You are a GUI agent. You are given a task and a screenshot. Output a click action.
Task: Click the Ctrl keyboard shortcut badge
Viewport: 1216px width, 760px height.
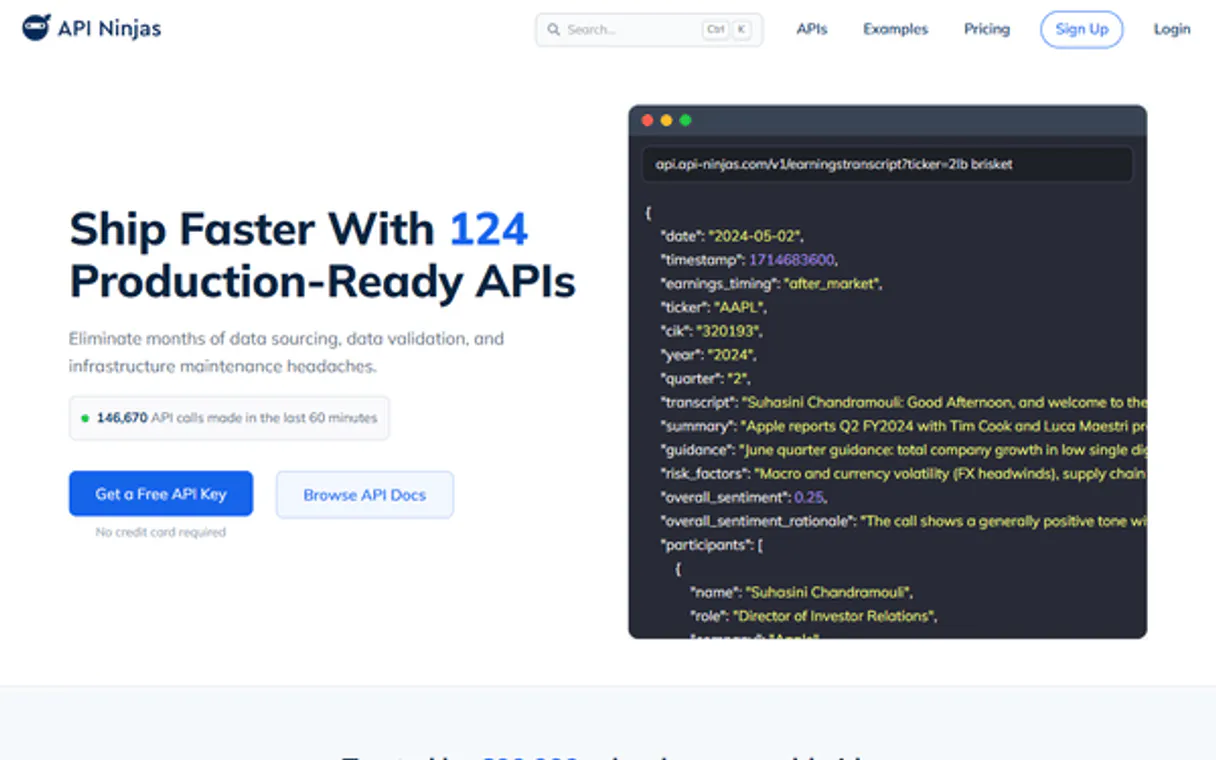(715, 29)
